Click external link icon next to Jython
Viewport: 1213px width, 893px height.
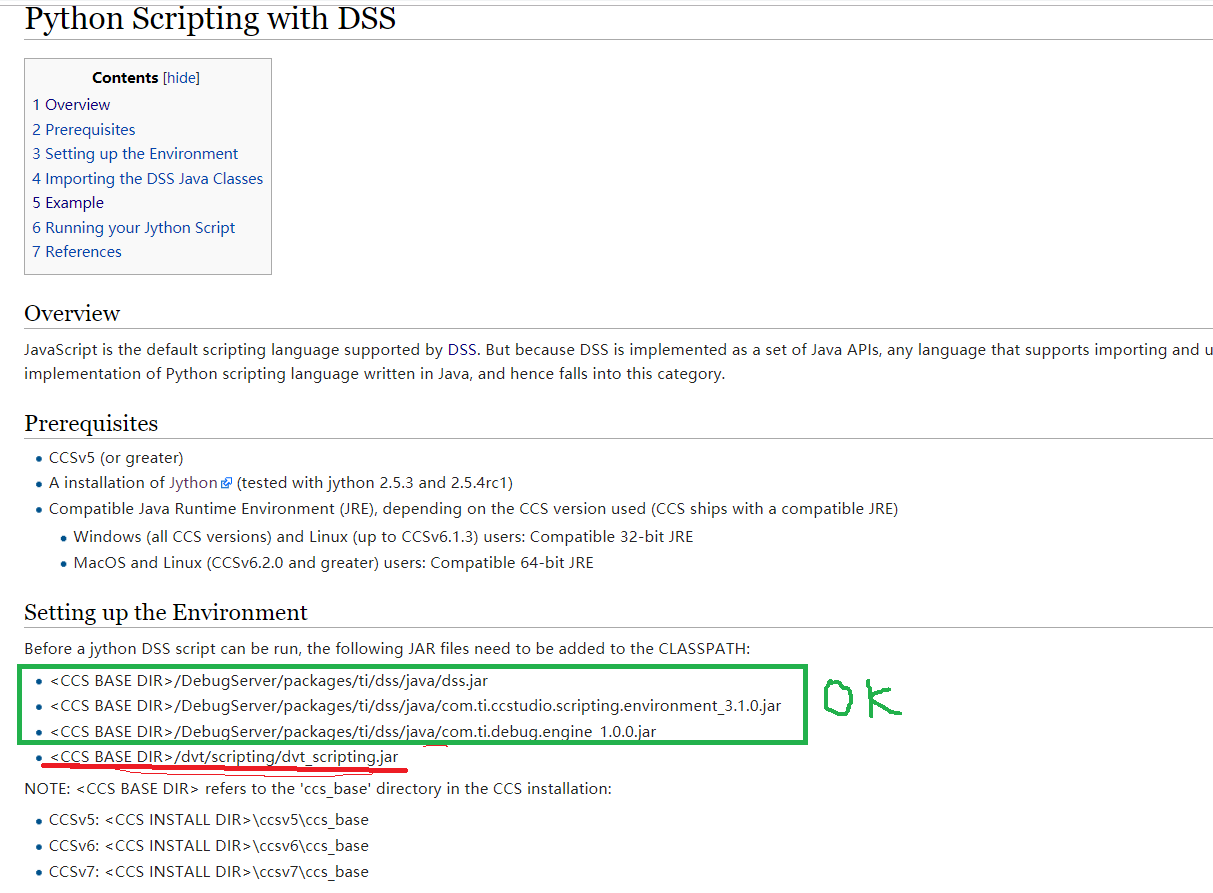pyautogui.click(x=227, y=484)
